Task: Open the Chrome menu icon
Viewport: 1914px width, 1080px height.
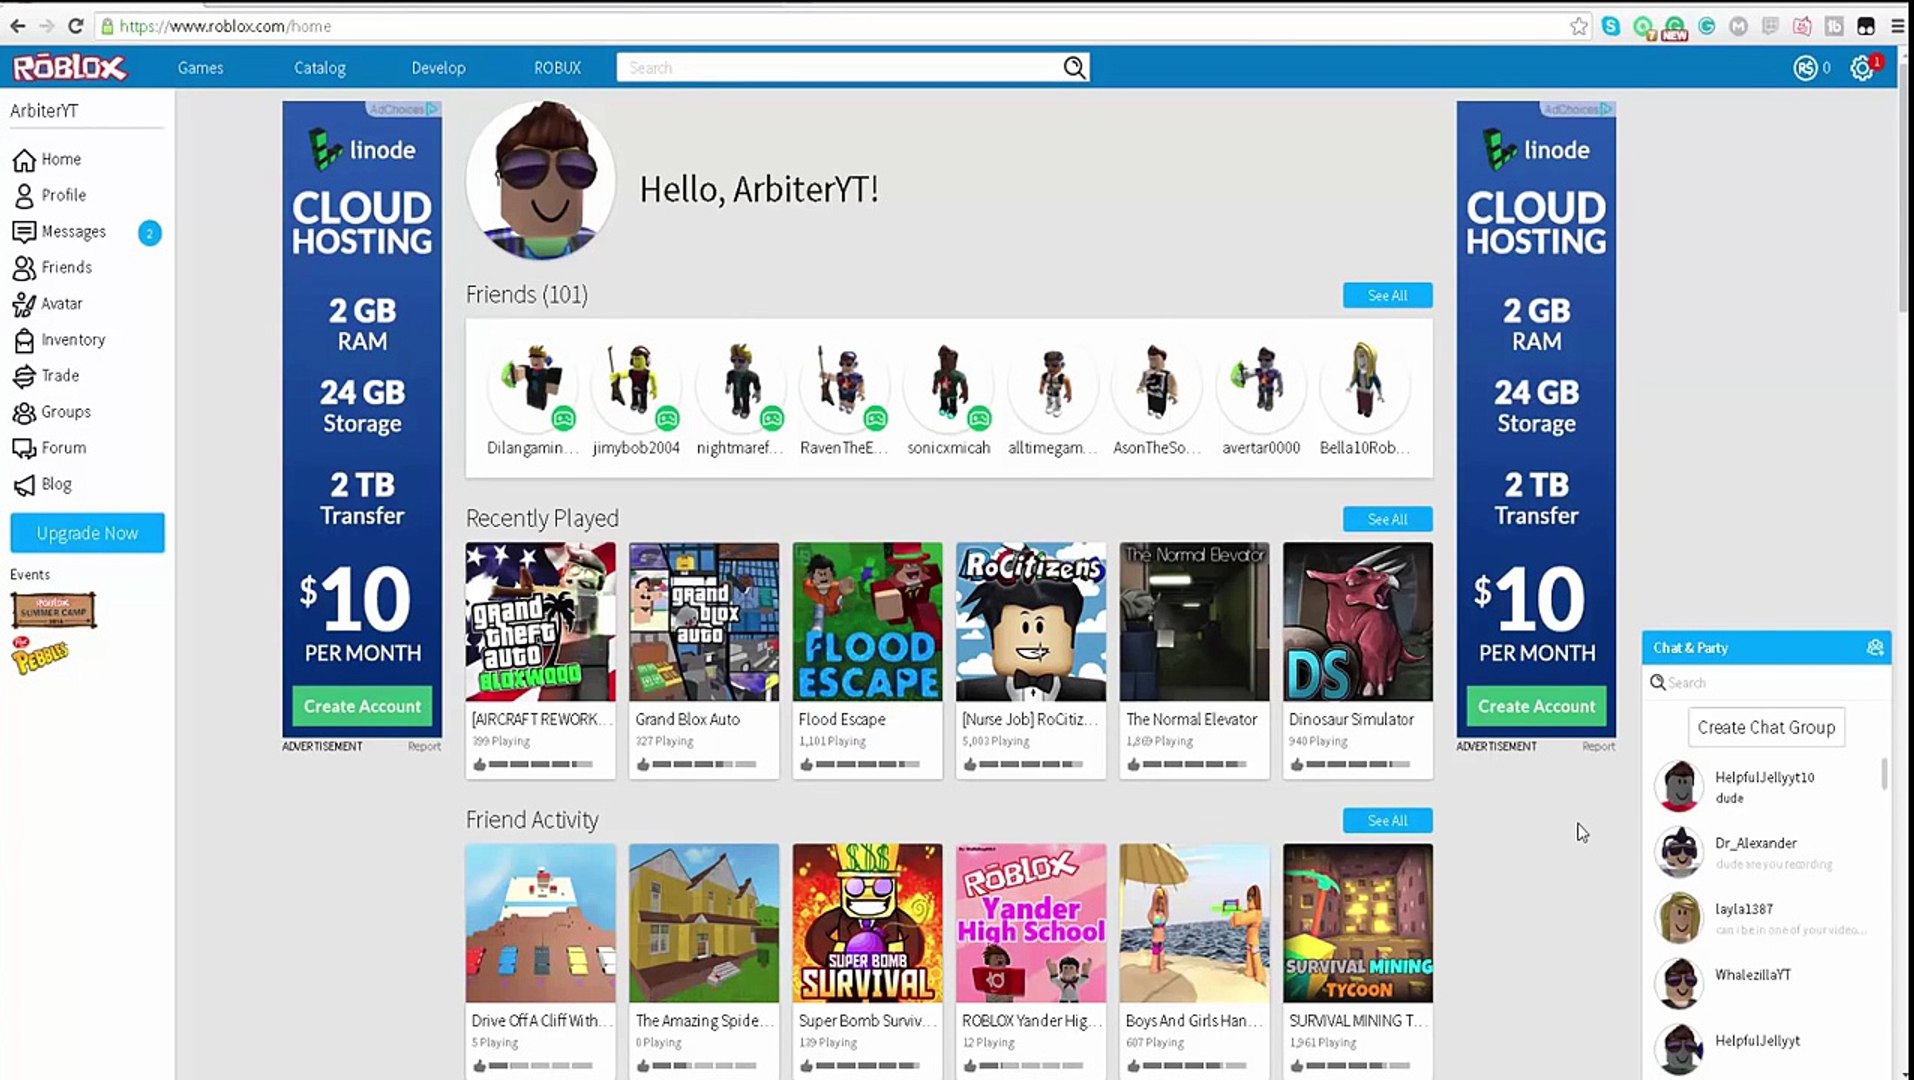Action: 1897,26
